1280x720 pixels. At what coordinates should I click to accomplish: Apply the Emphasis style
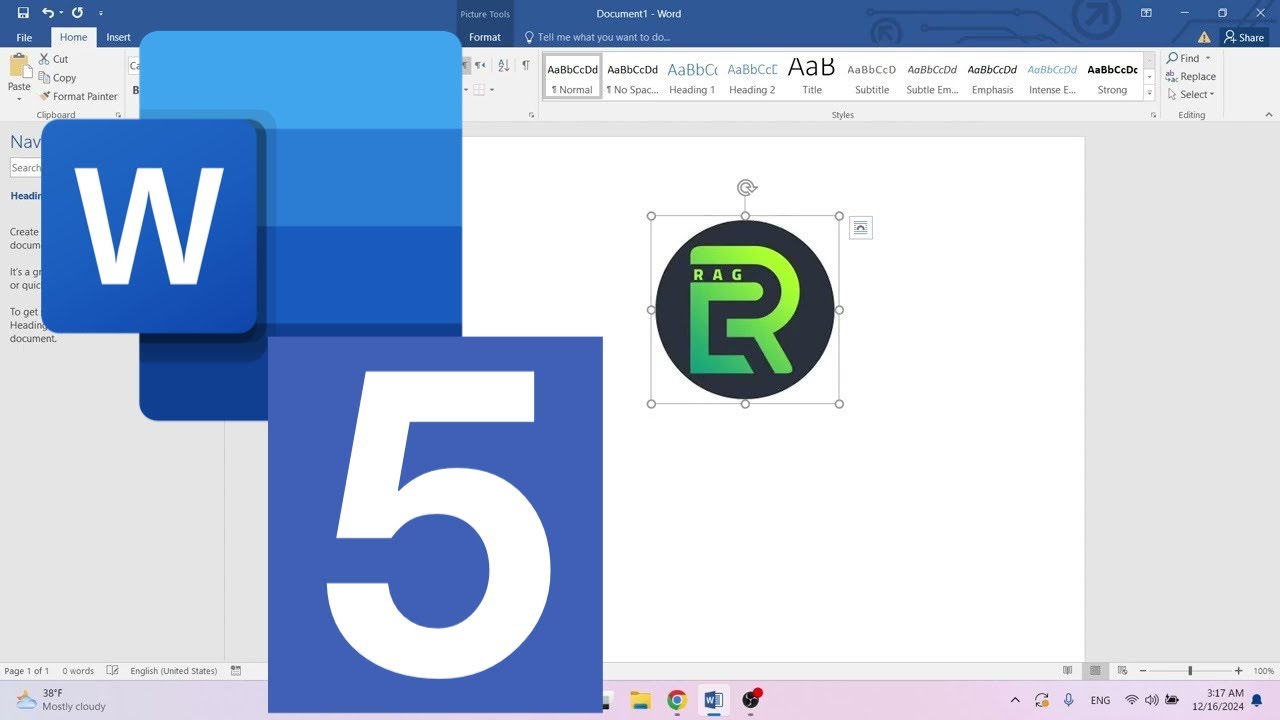(992, 76)
